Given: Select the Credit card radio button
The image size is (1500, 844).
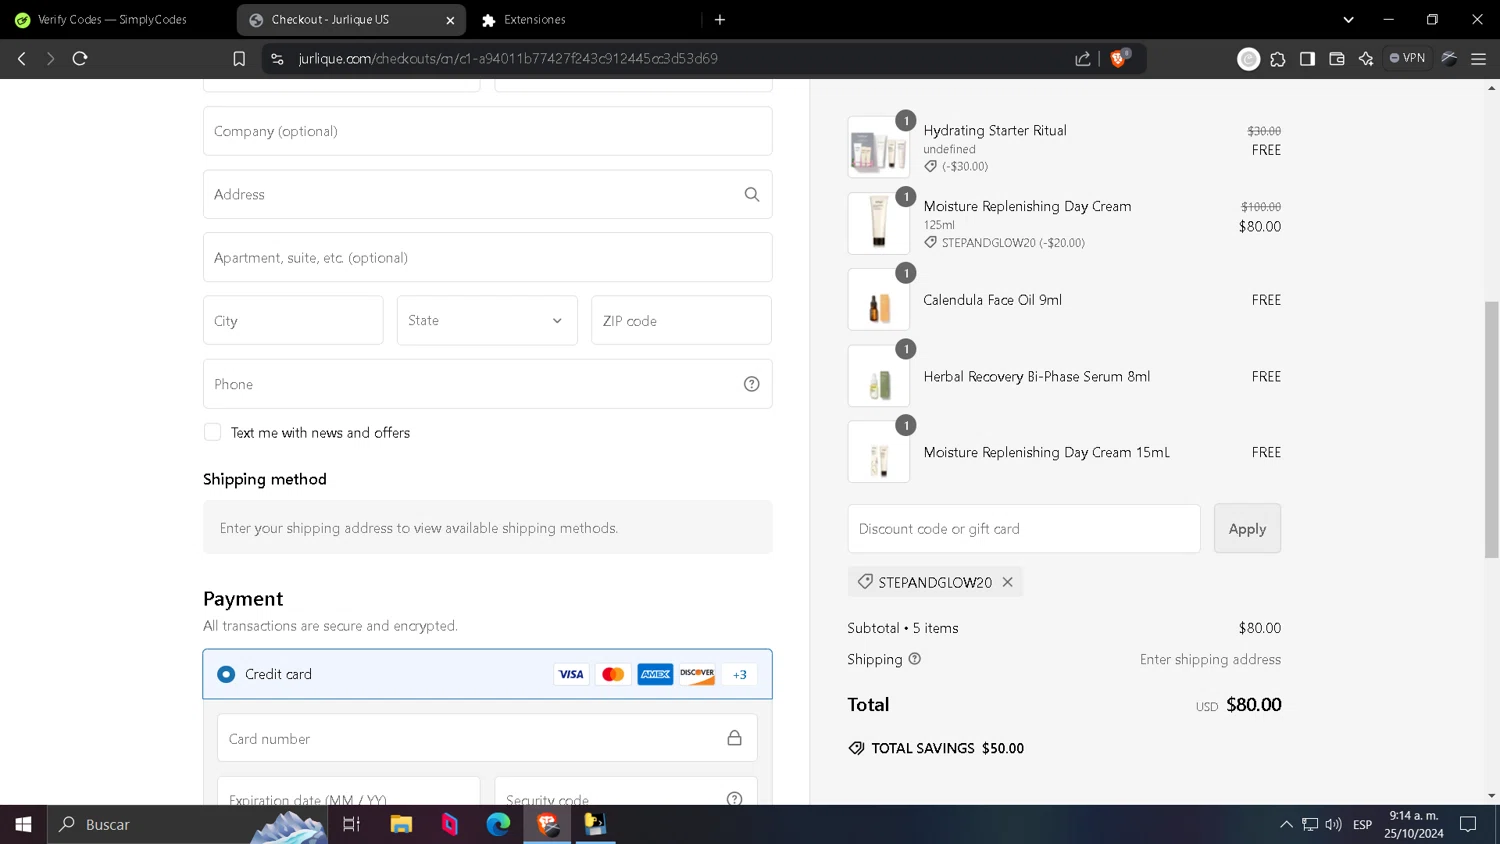Looking at the screenshot, I should tap(226, 674).
